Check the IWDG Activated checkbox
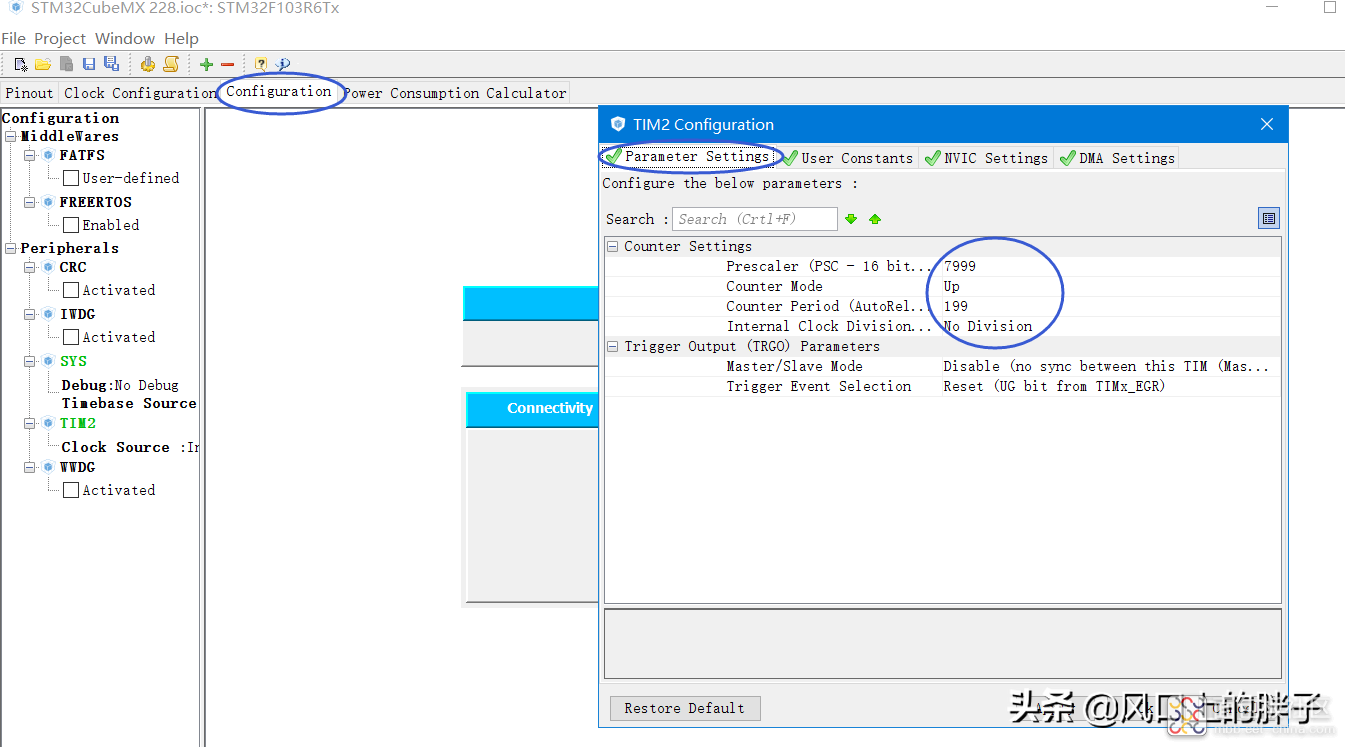The height and width of the screenshot is (747, 1345). (71, 337)
